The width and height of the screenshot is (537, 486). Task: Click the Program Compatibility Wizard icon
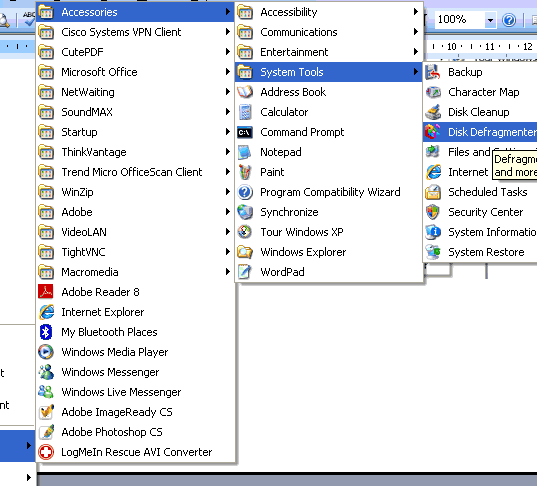(245, 192)
